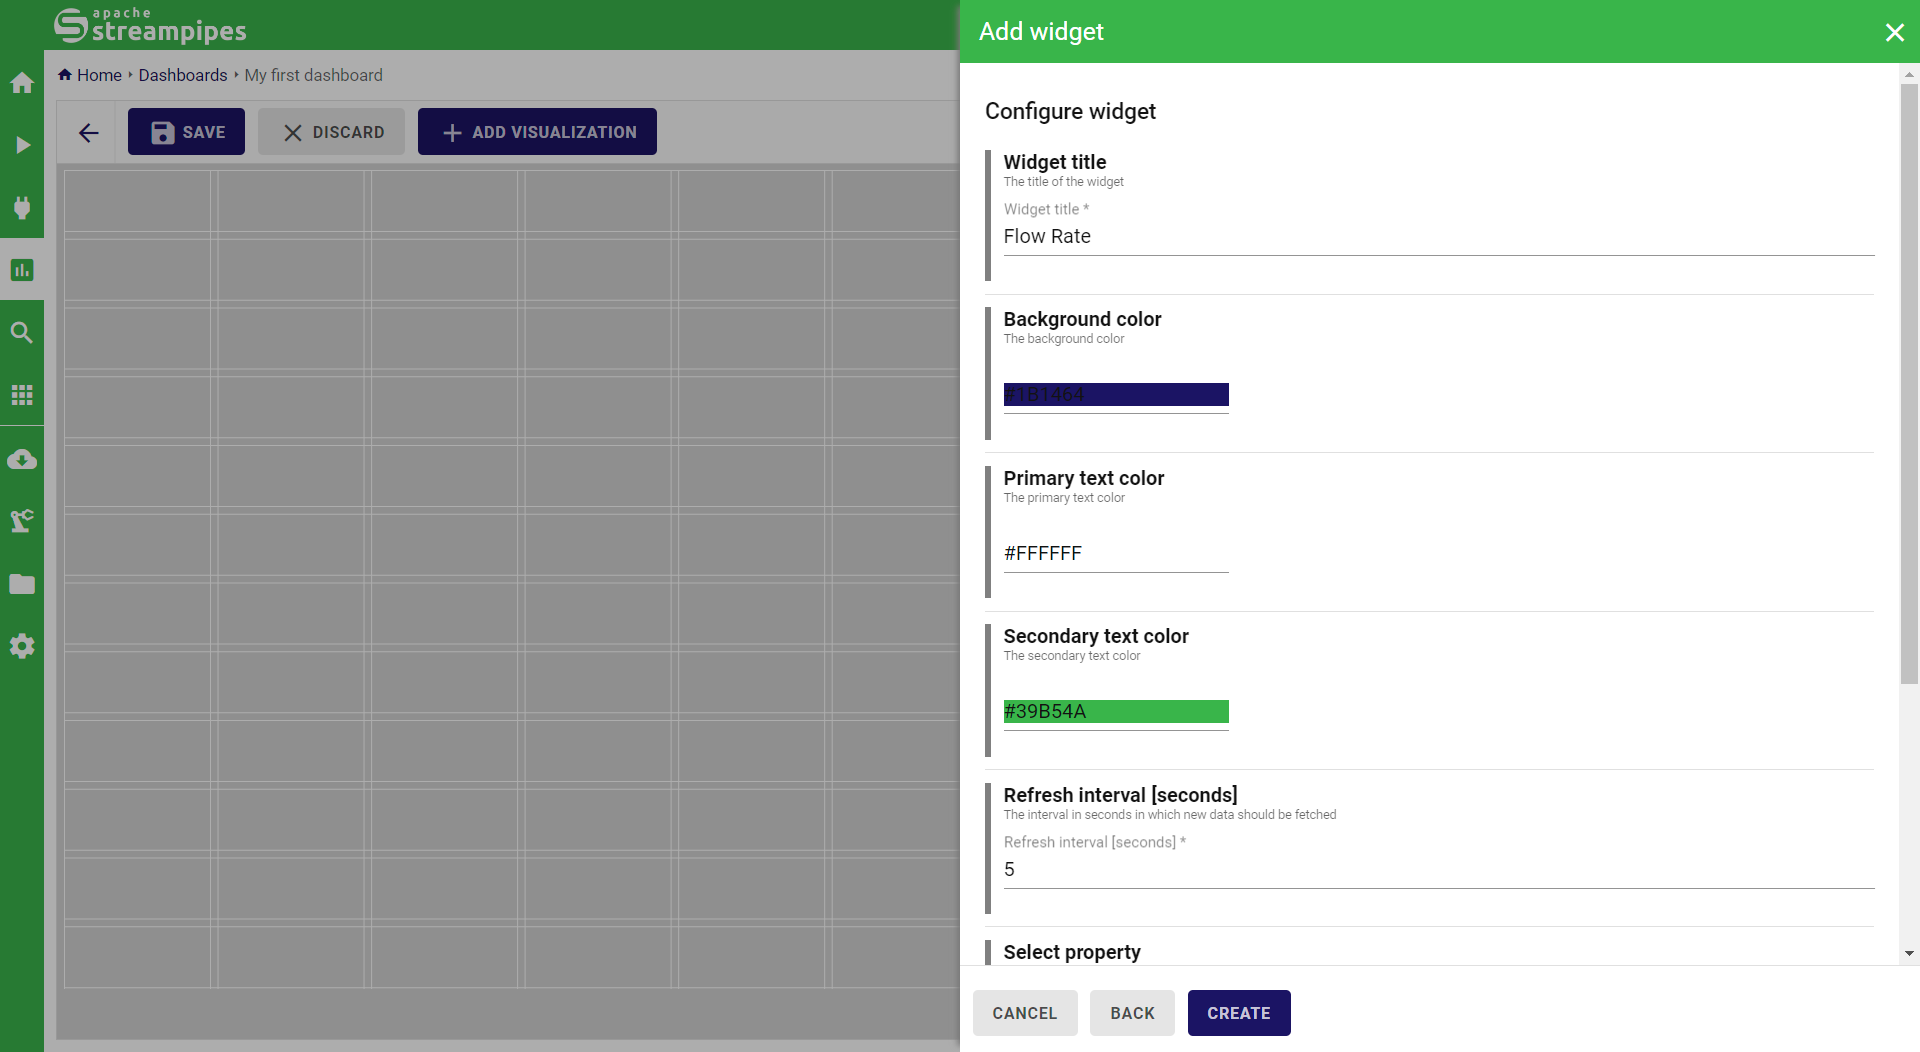Close the Add widget panel

pyautogui.click(x=1894, y=32)
